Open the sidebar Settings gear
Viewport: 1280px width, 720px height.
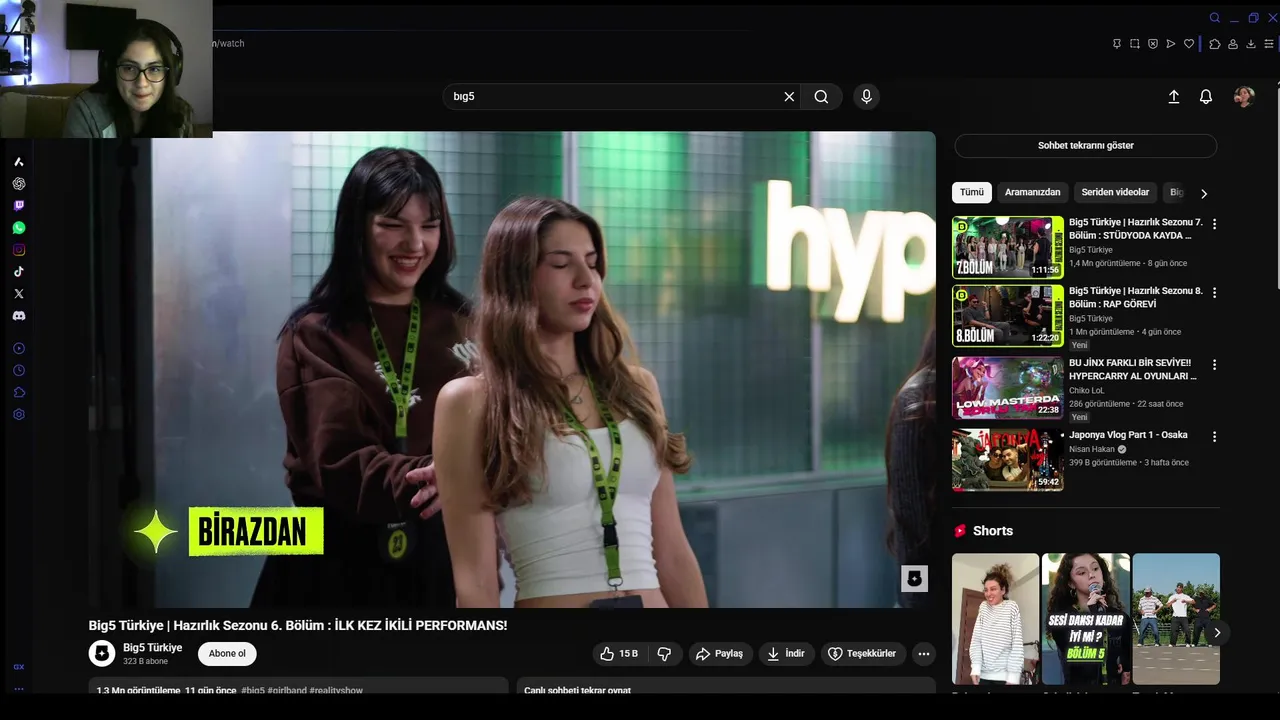(18, 414)
